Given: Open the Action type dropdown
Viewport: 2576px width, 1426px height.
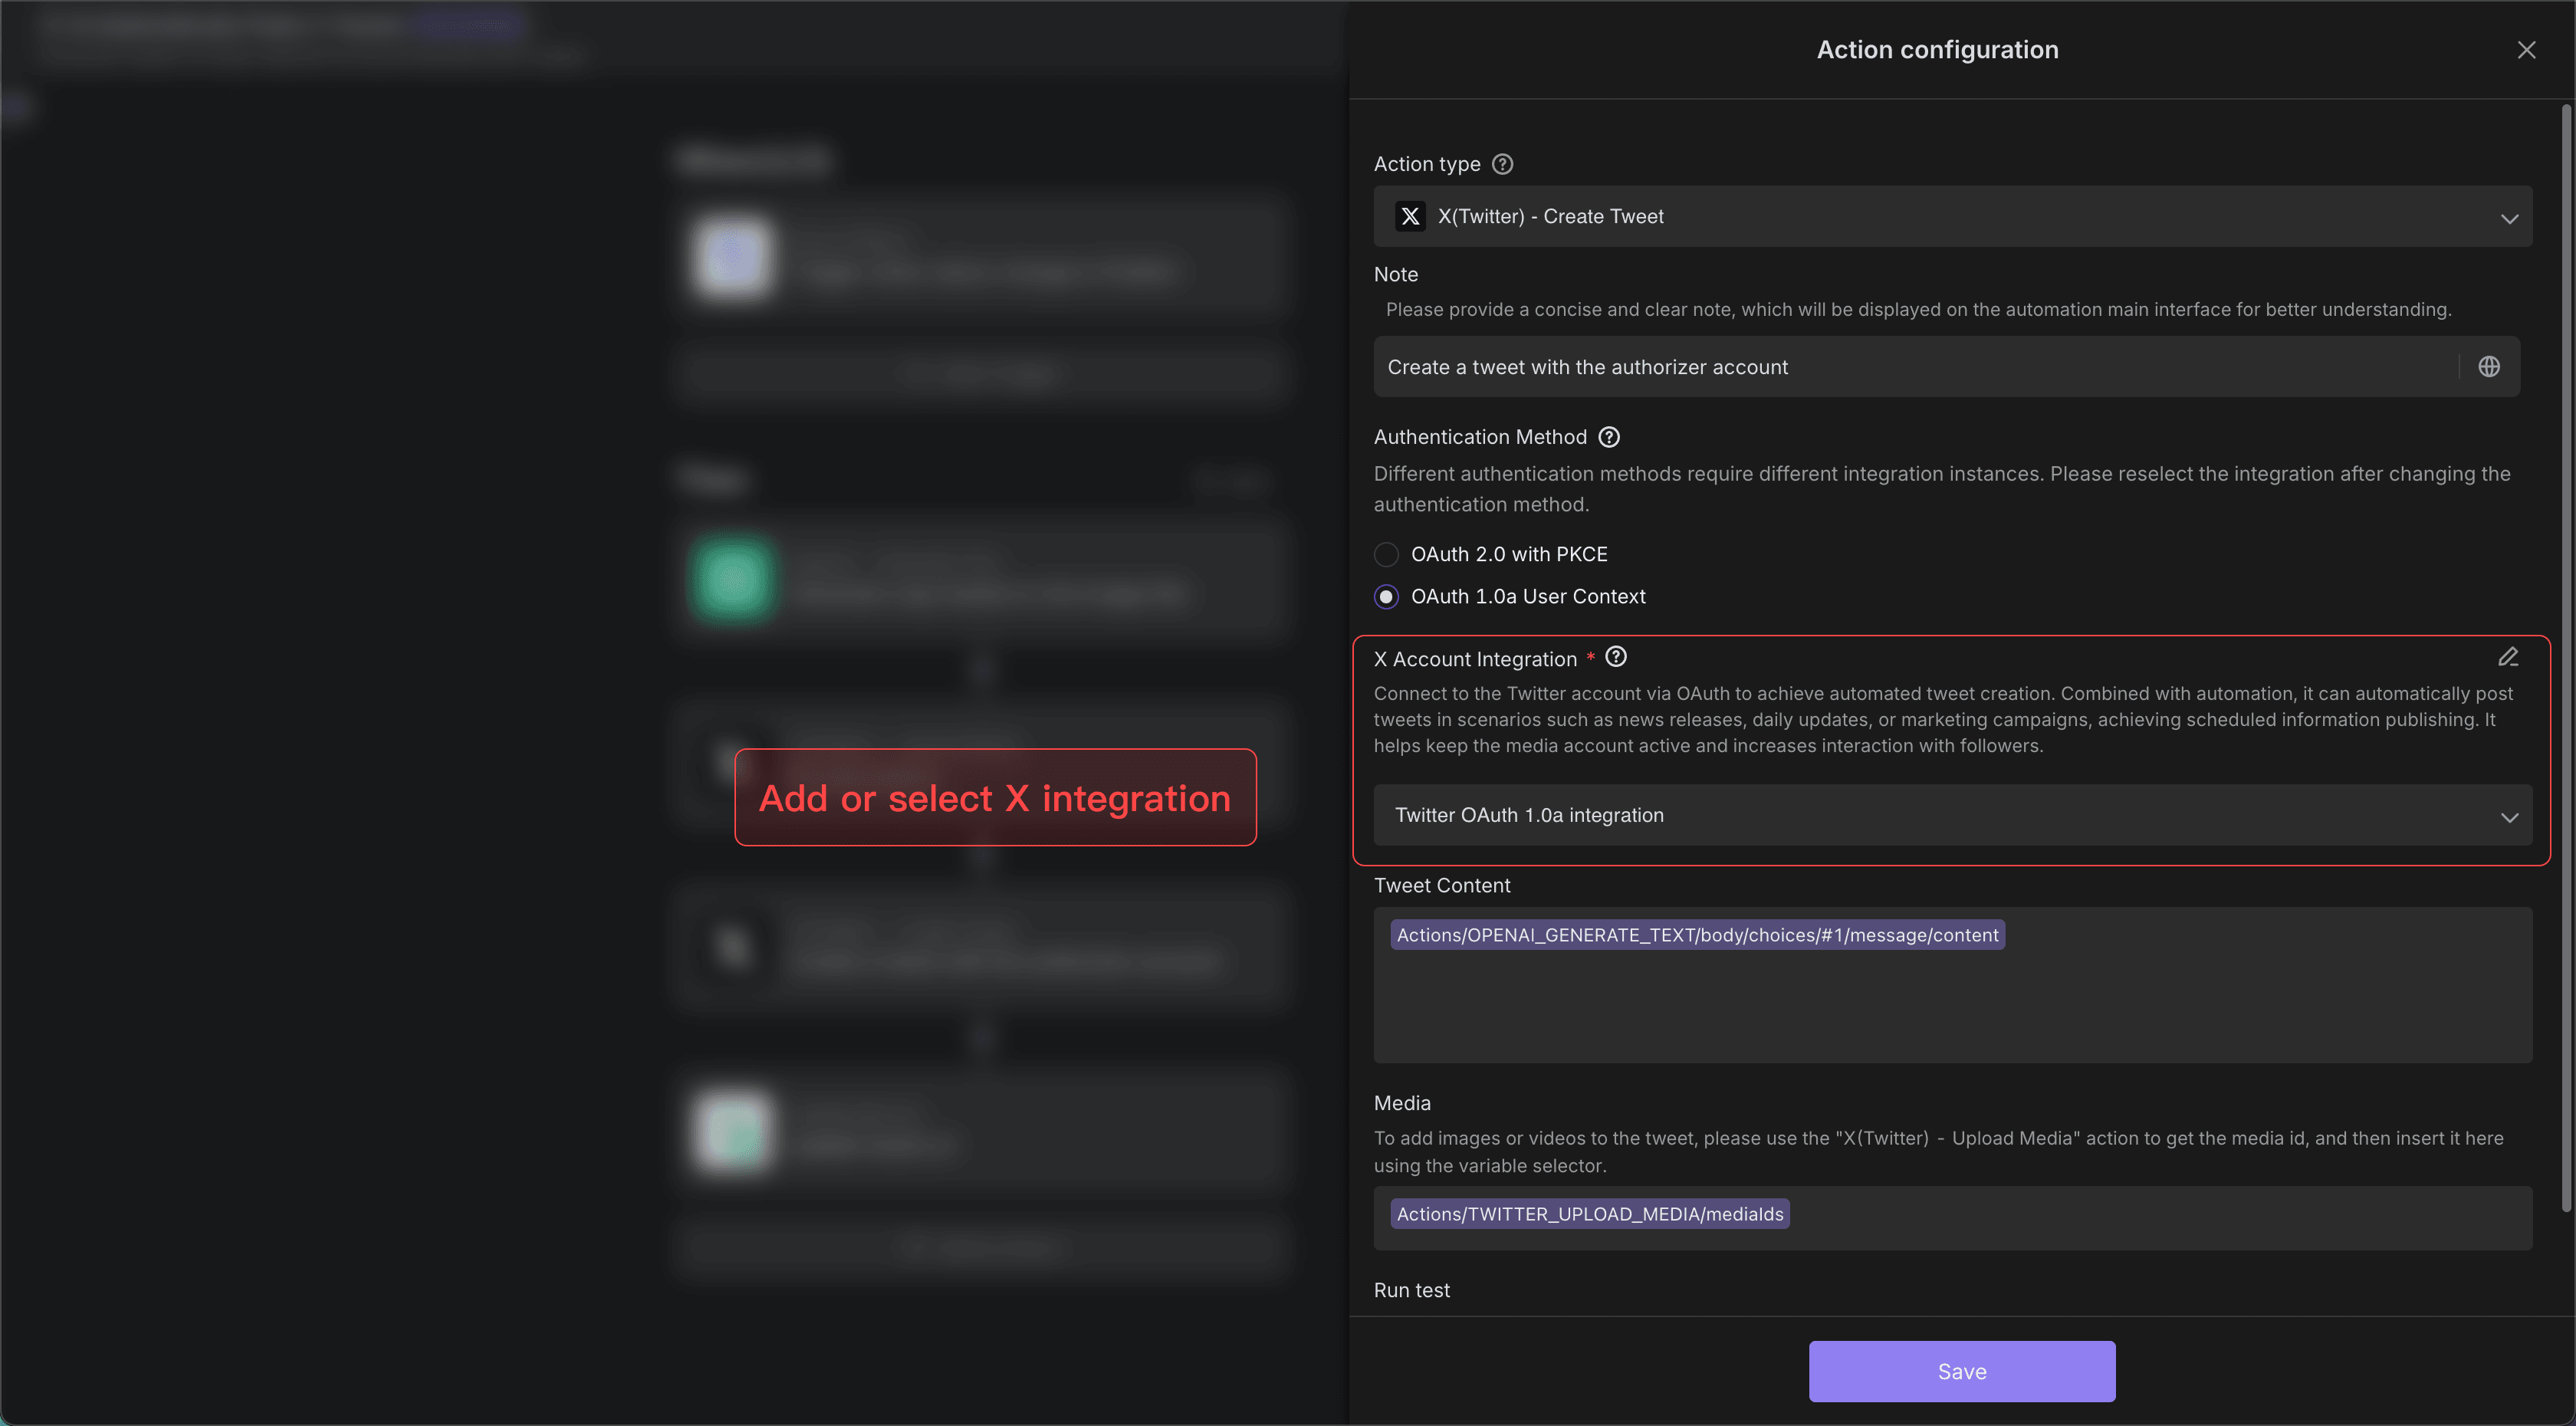Looking at the screenshot, I should pyautogui.click(x=1952, y=216).
